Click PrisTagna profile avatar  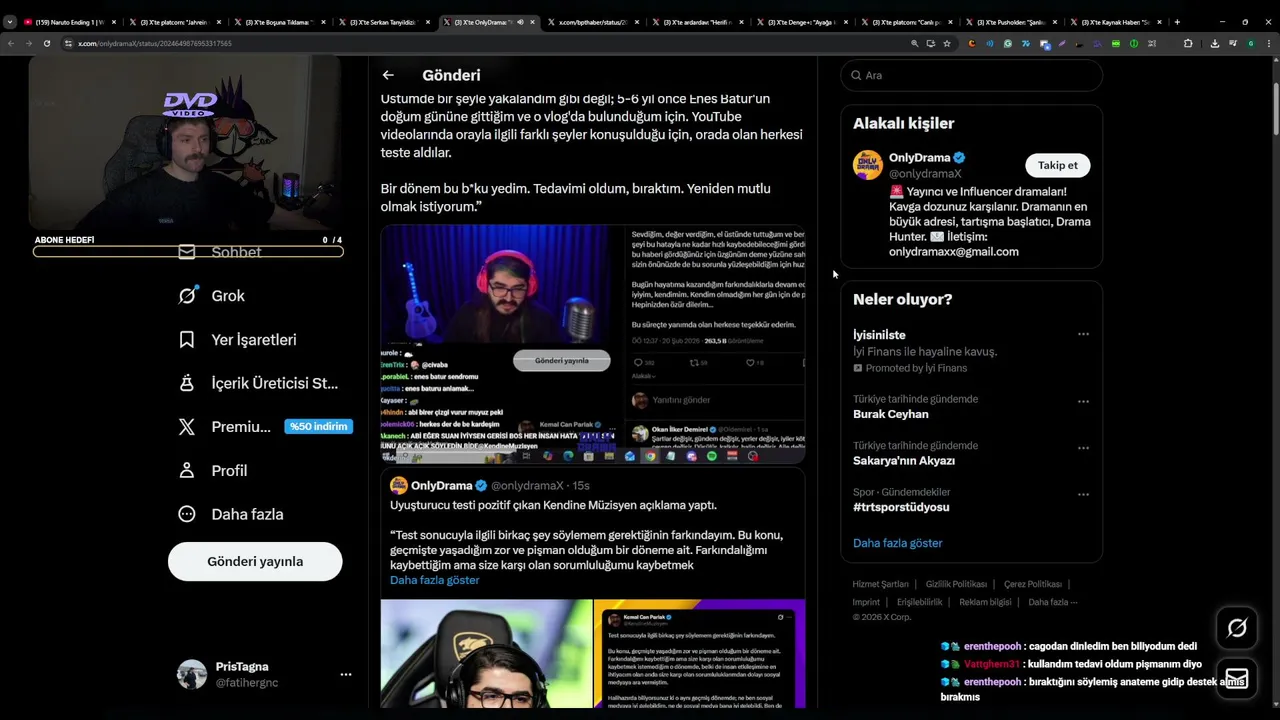tap(192, 675)
